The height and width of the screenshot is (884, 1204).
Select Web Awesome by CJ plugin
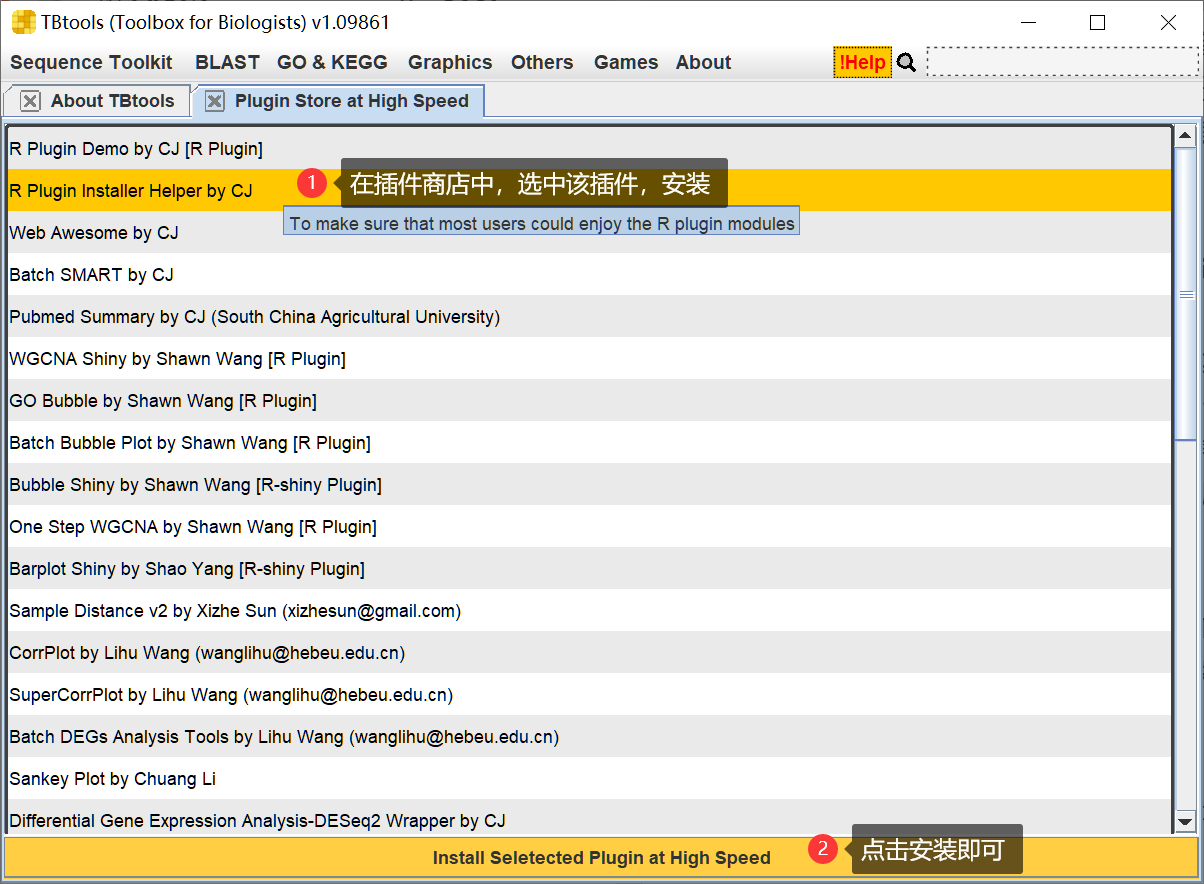click(x=589, y=232)
